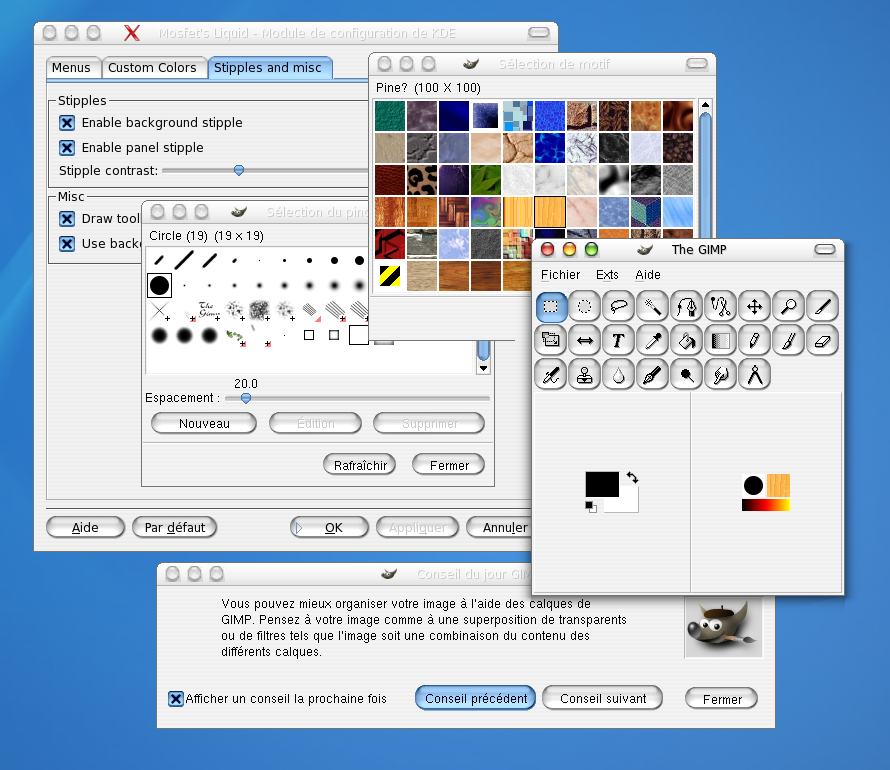Image resolution: width=890 pixels, height=770 pixels.
Task: Click Rafraîchir in the brush dialog
Action: (x=360, y=465)
